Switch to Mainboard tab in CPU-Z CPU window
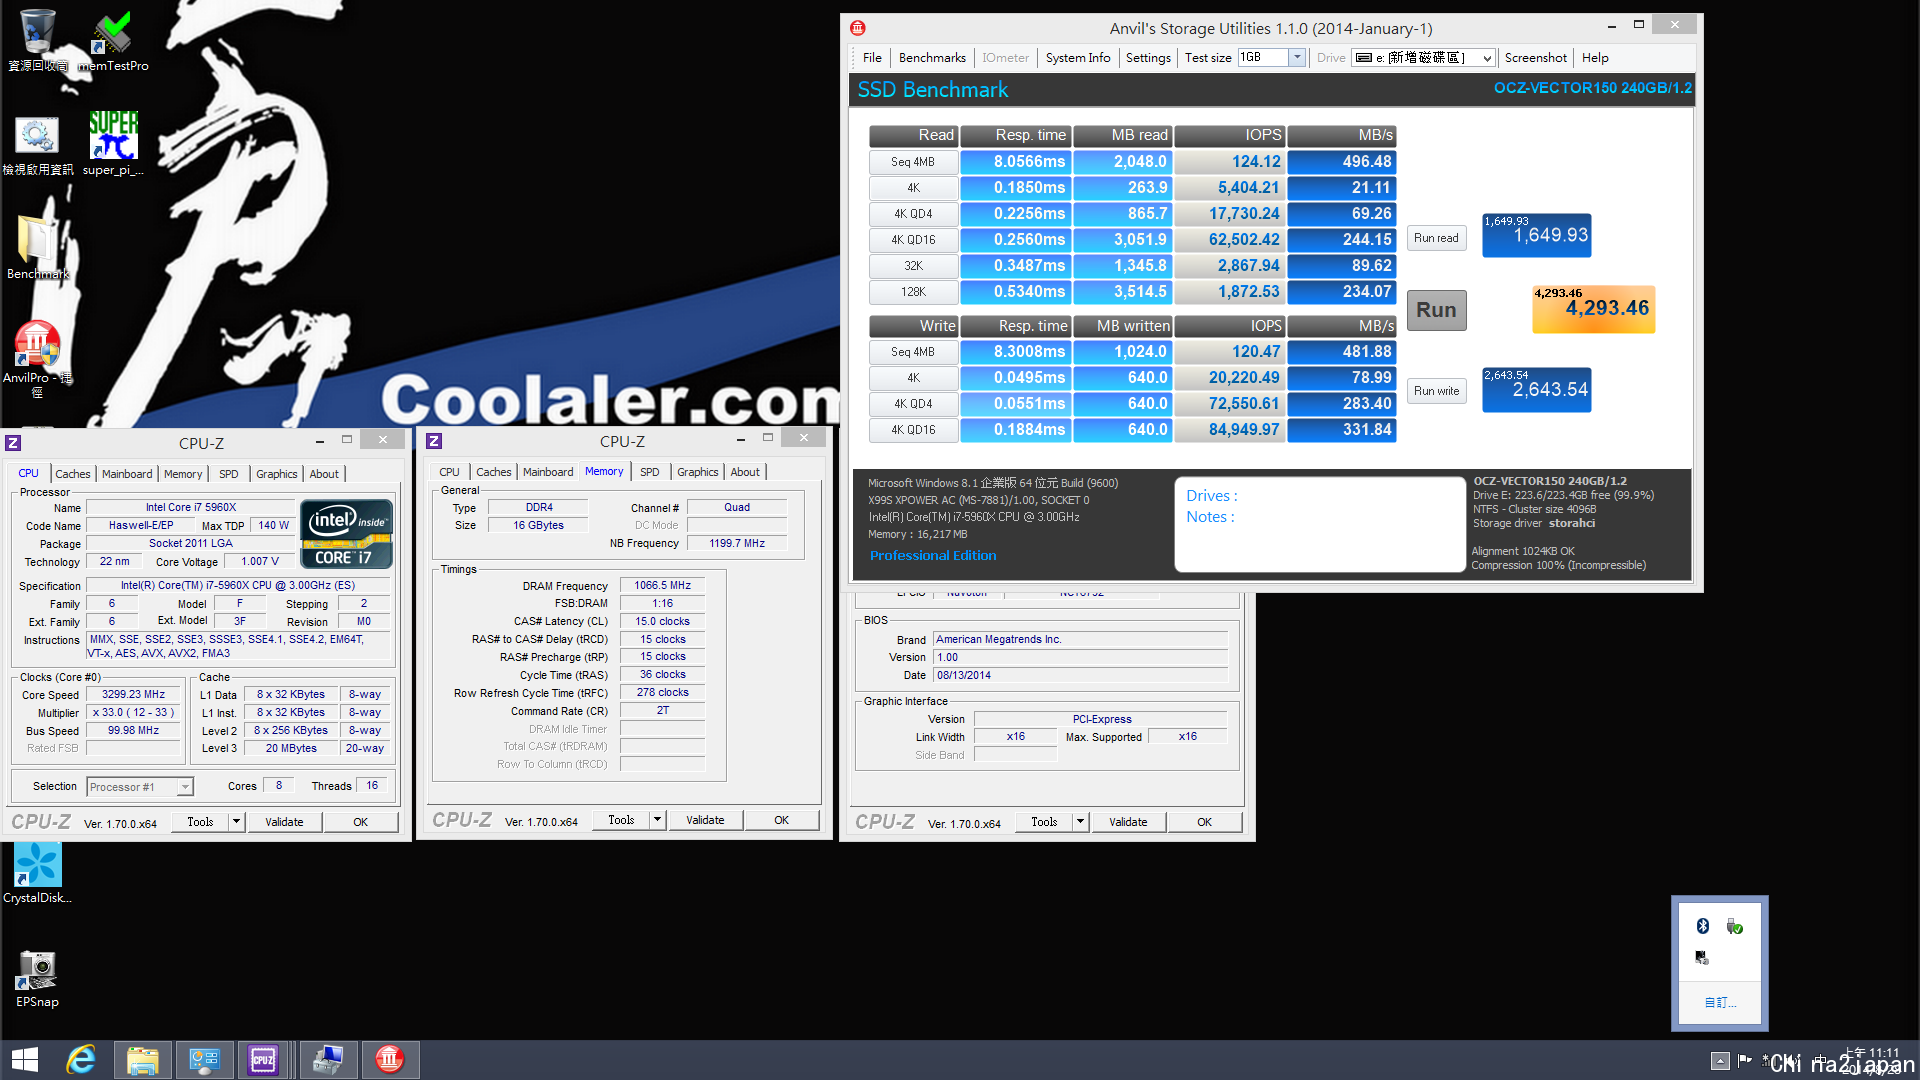 click(127, 474)
